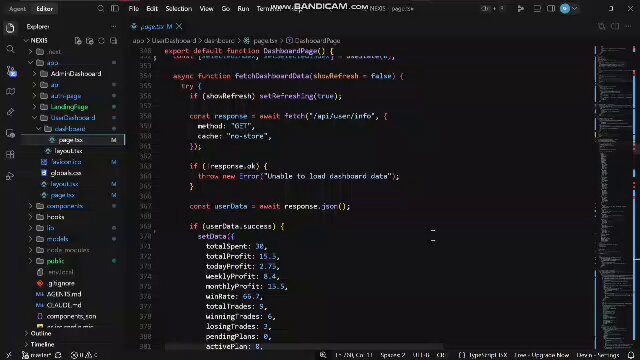The height and width of the screenshot is (360, 640).
Task: Open the Explorer view in activity bar
Action: pos(10,28)
